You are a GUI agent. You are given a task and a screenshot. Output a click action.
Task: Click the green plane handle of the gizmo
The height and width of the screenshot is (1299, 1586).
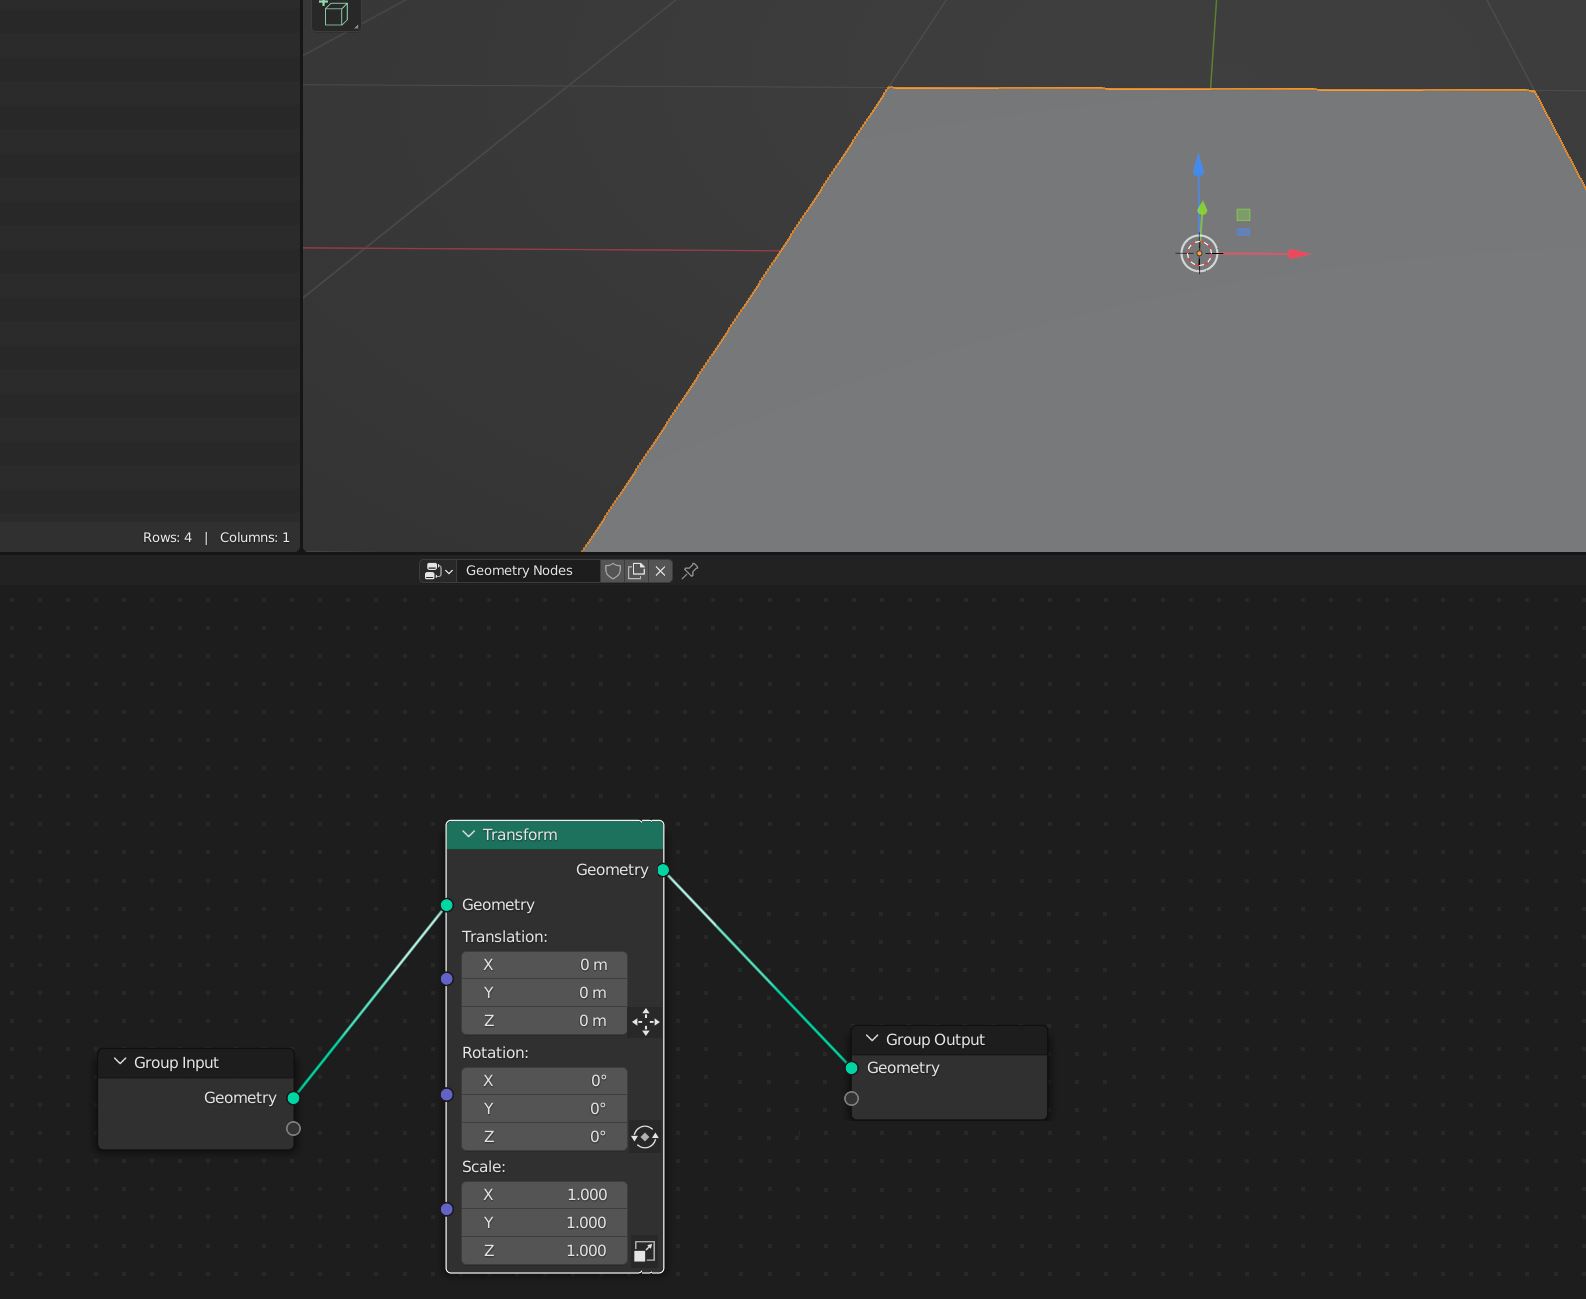tap(1243, 215)
